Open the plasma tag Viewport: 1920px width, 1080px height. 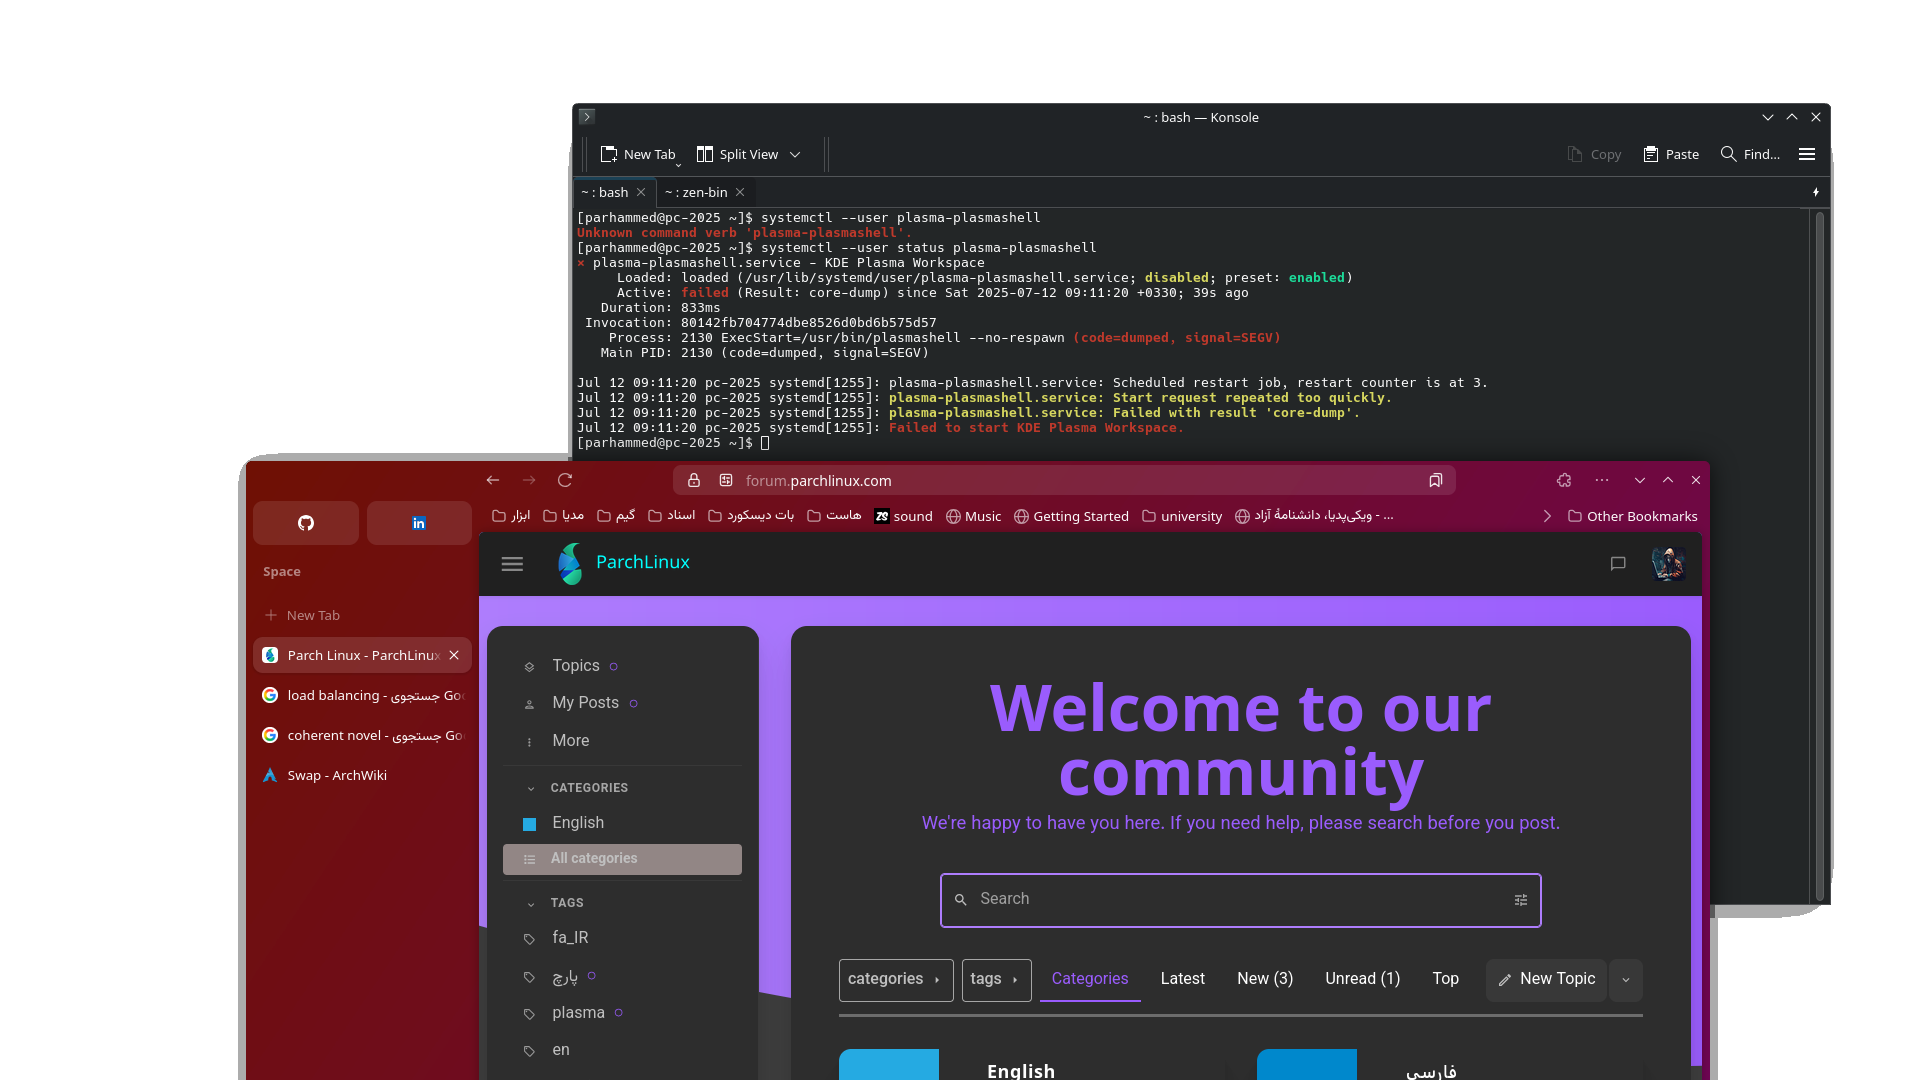tap(578, 1013)
